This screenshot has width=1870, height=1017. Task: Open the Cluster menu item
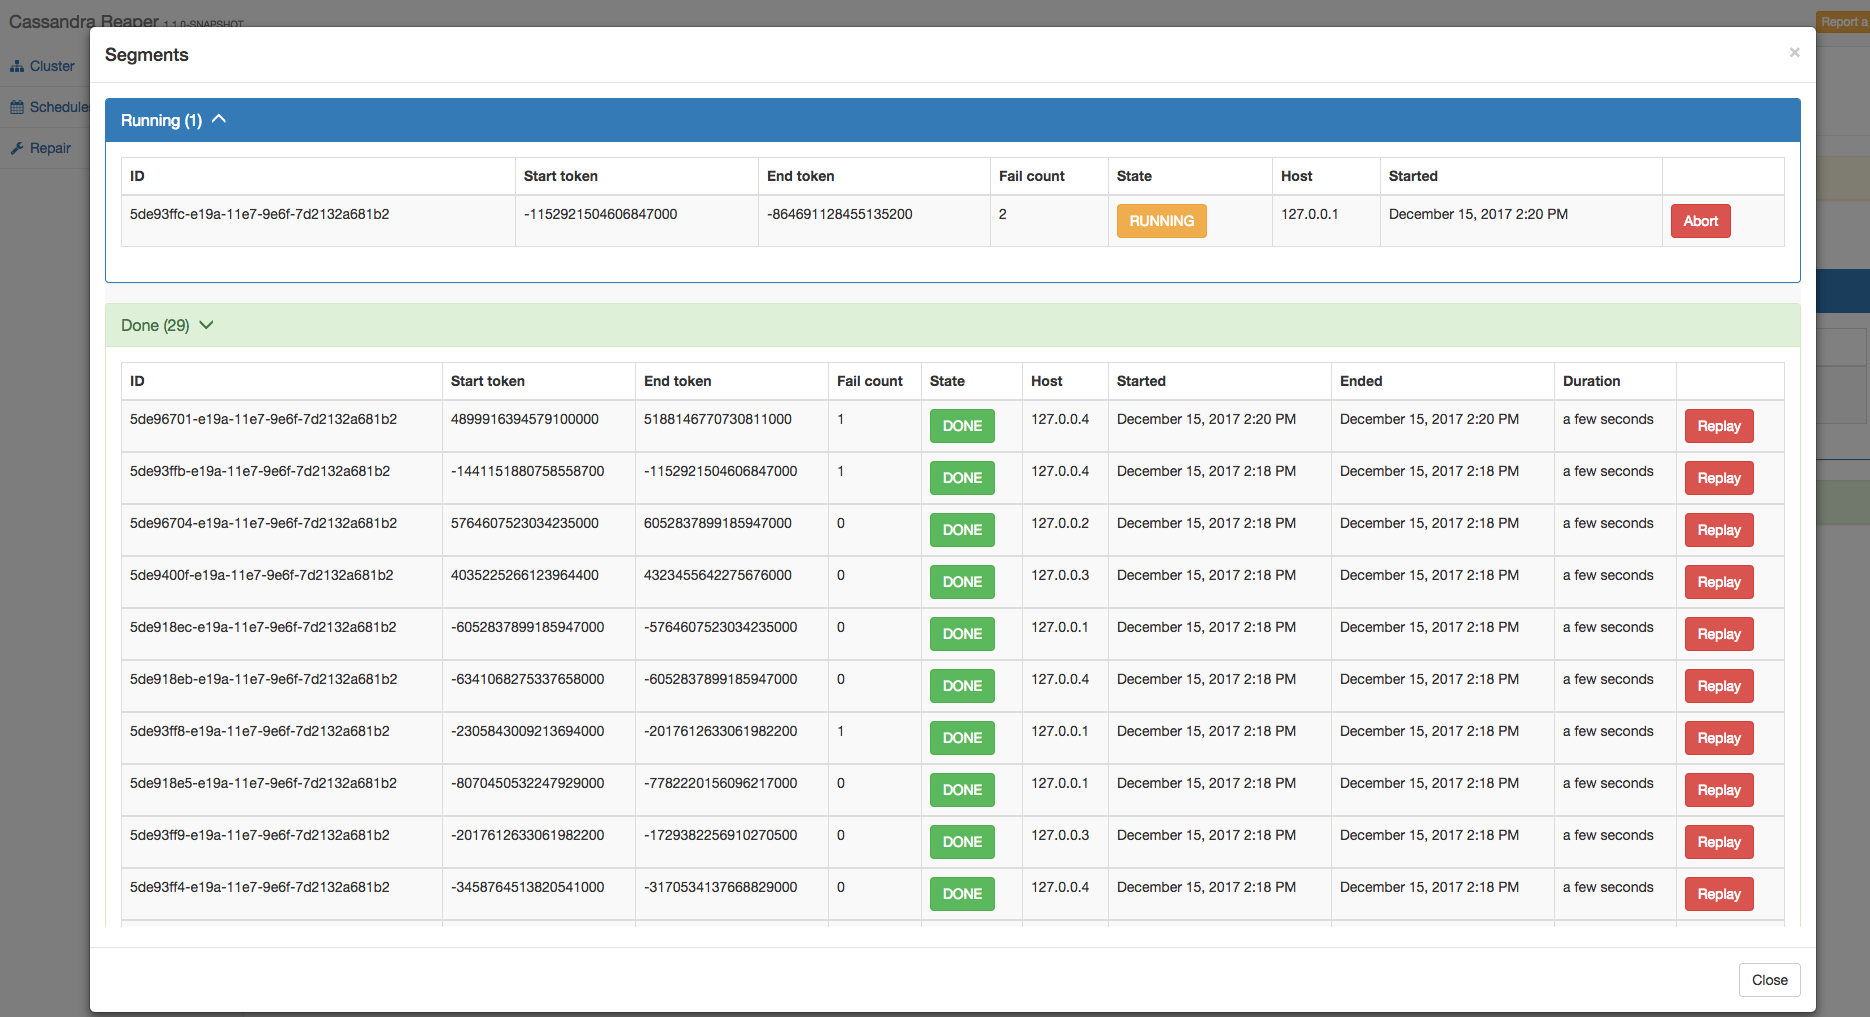pyautogui.click(x=52, y=66)
